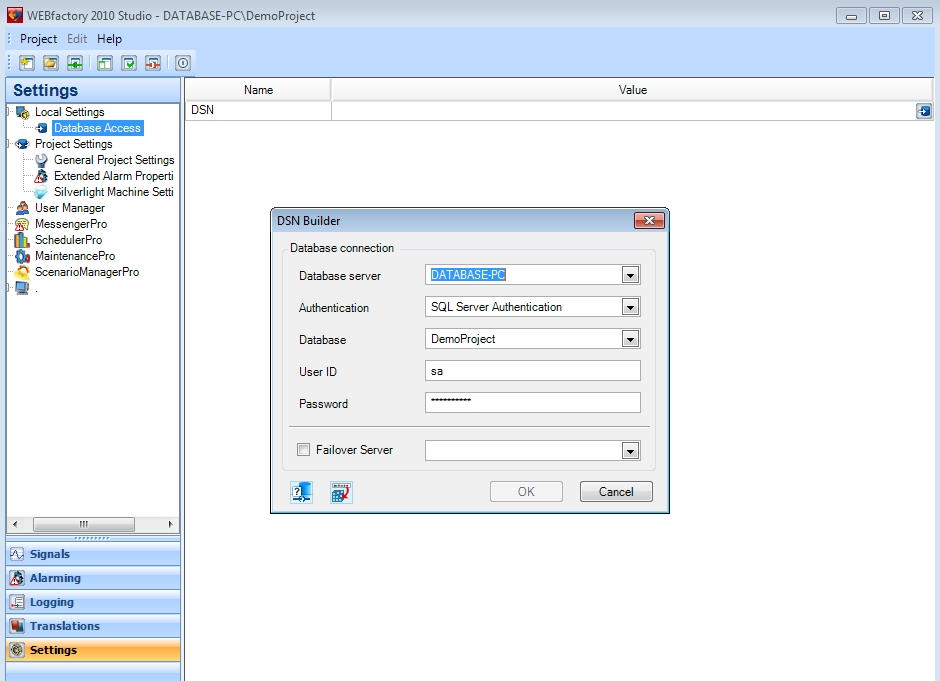Enable the Failover Server checkbox
Image resolution: width=940 pixels, height=681 pixels.
pyautogui.click(x=304, y=451)
